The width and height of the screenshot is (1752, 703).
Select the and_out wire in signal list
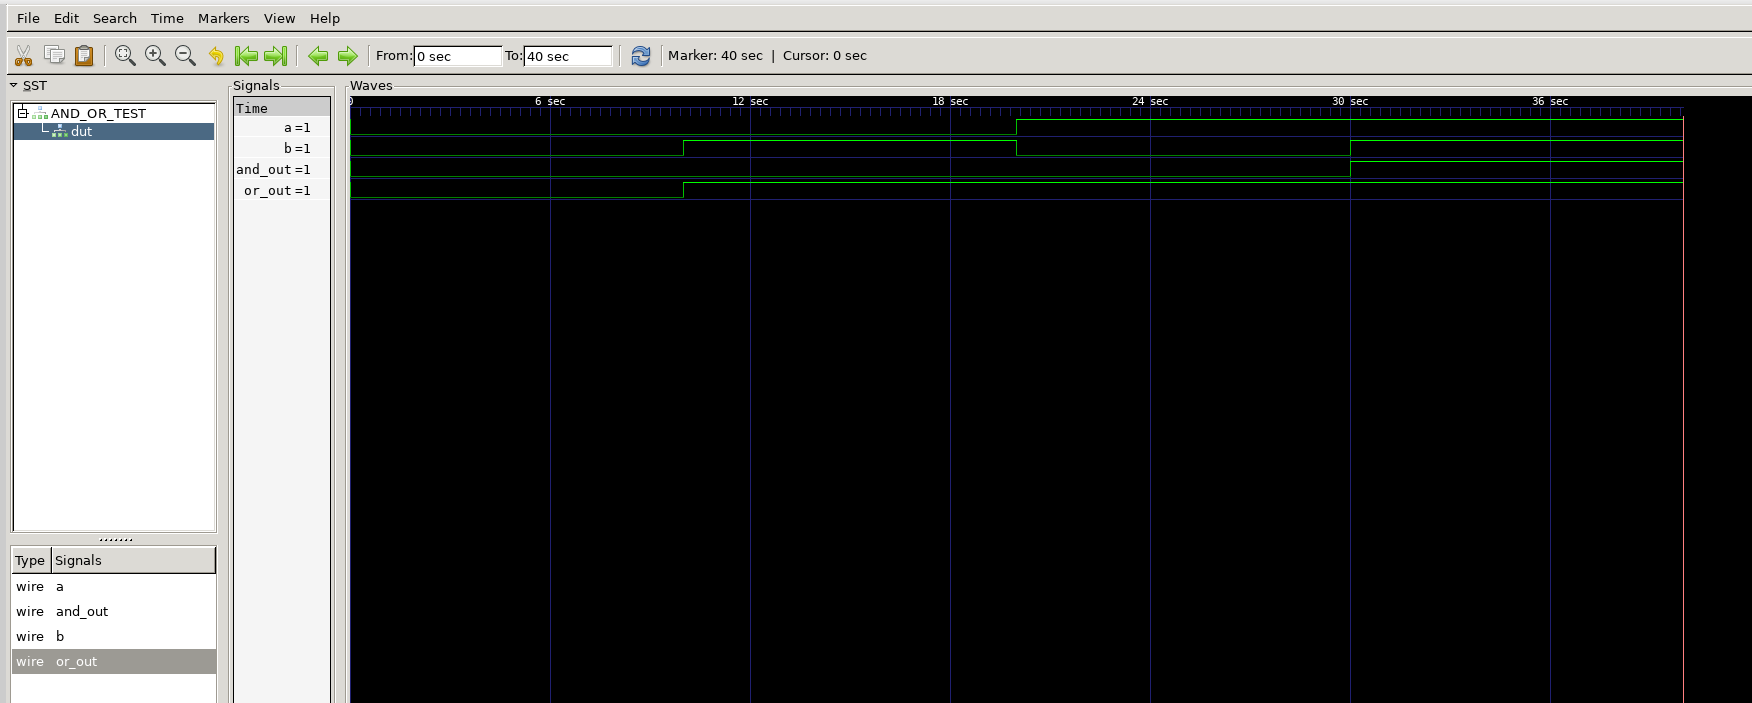click(x=82, y=611)
